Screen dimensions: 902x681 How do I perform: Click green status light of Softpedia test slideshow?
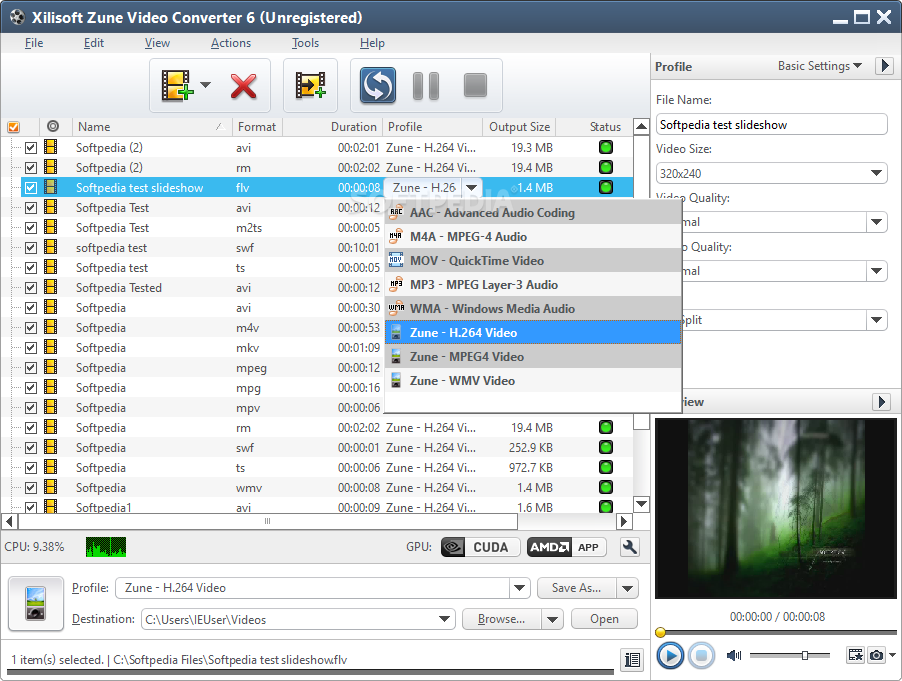(x=606, y=187)
